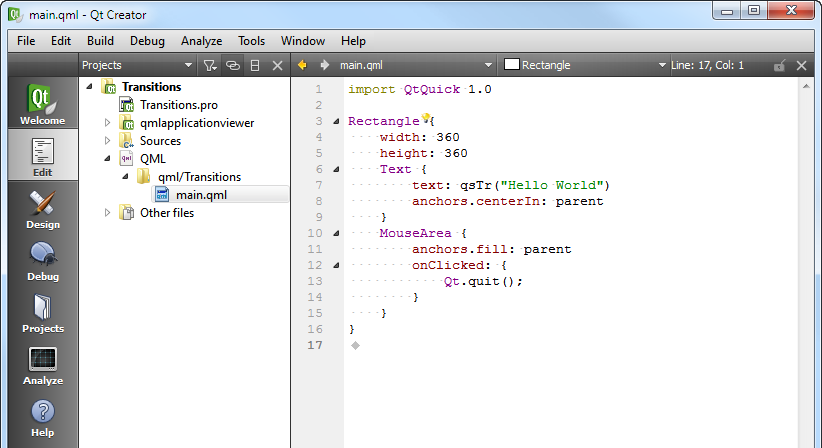Click line number 17 in the gutter
822x448 pixels.
315,345
